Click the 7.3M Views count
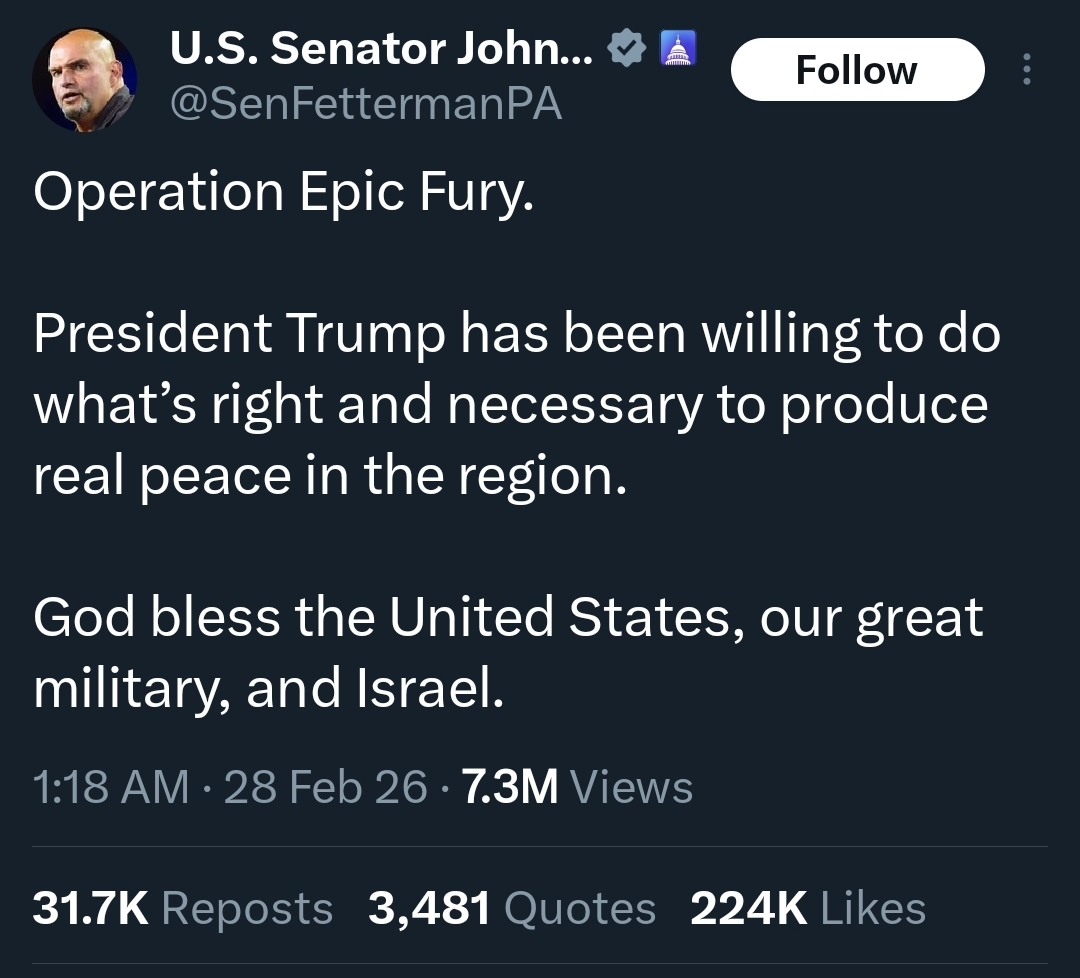The height and width of the screenshot is (978, 1080). tap(577, 787)
